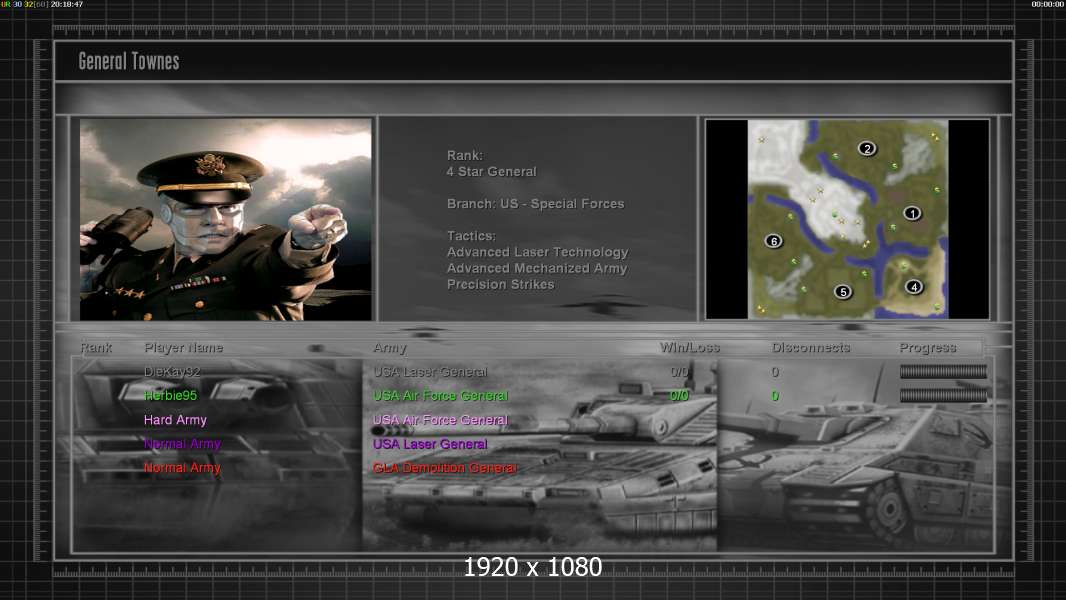Click start position marker 6 on the map
Viewport: 1066px width, 600px height.
[x=773, y=241]
